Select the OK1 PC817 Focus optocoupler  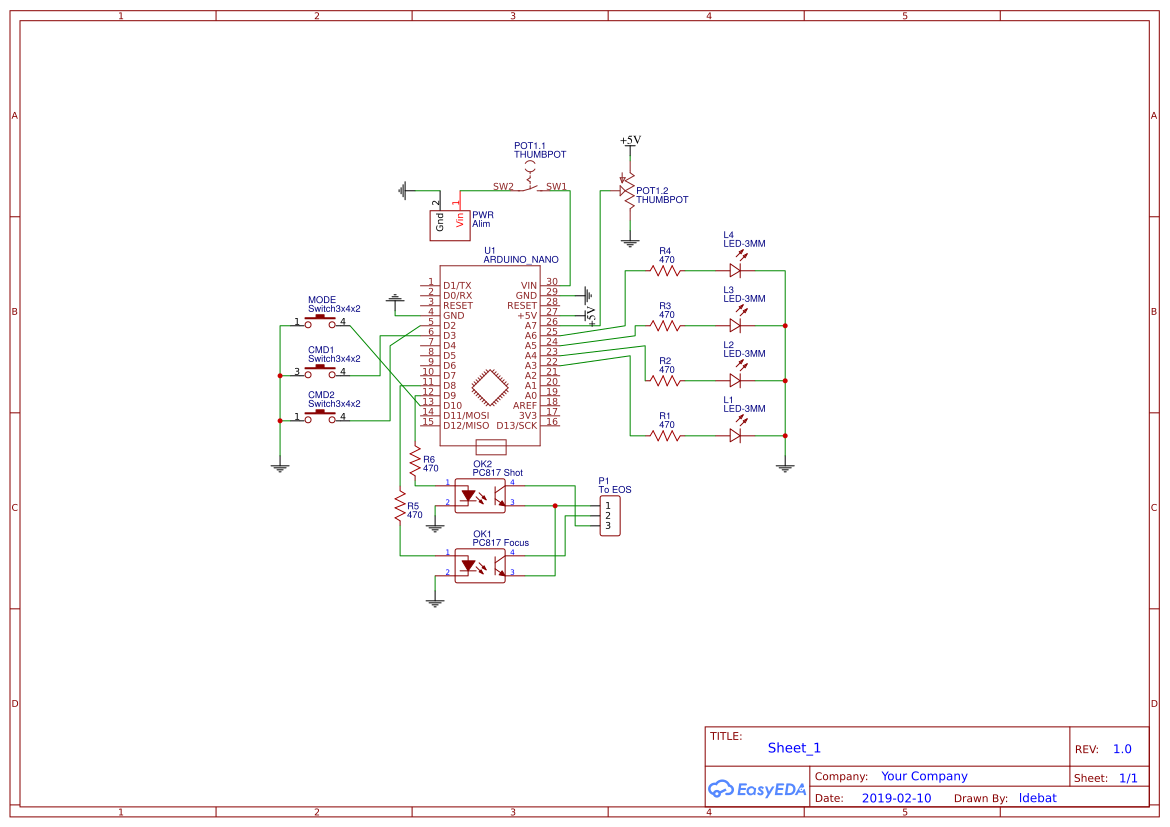coord(480,565)
